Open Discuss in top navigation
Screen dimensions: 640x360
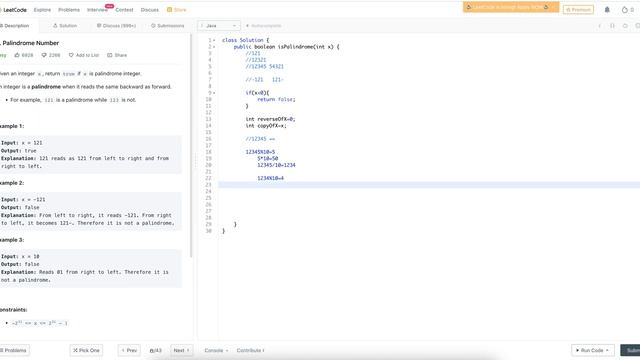(x=150, y=10)
